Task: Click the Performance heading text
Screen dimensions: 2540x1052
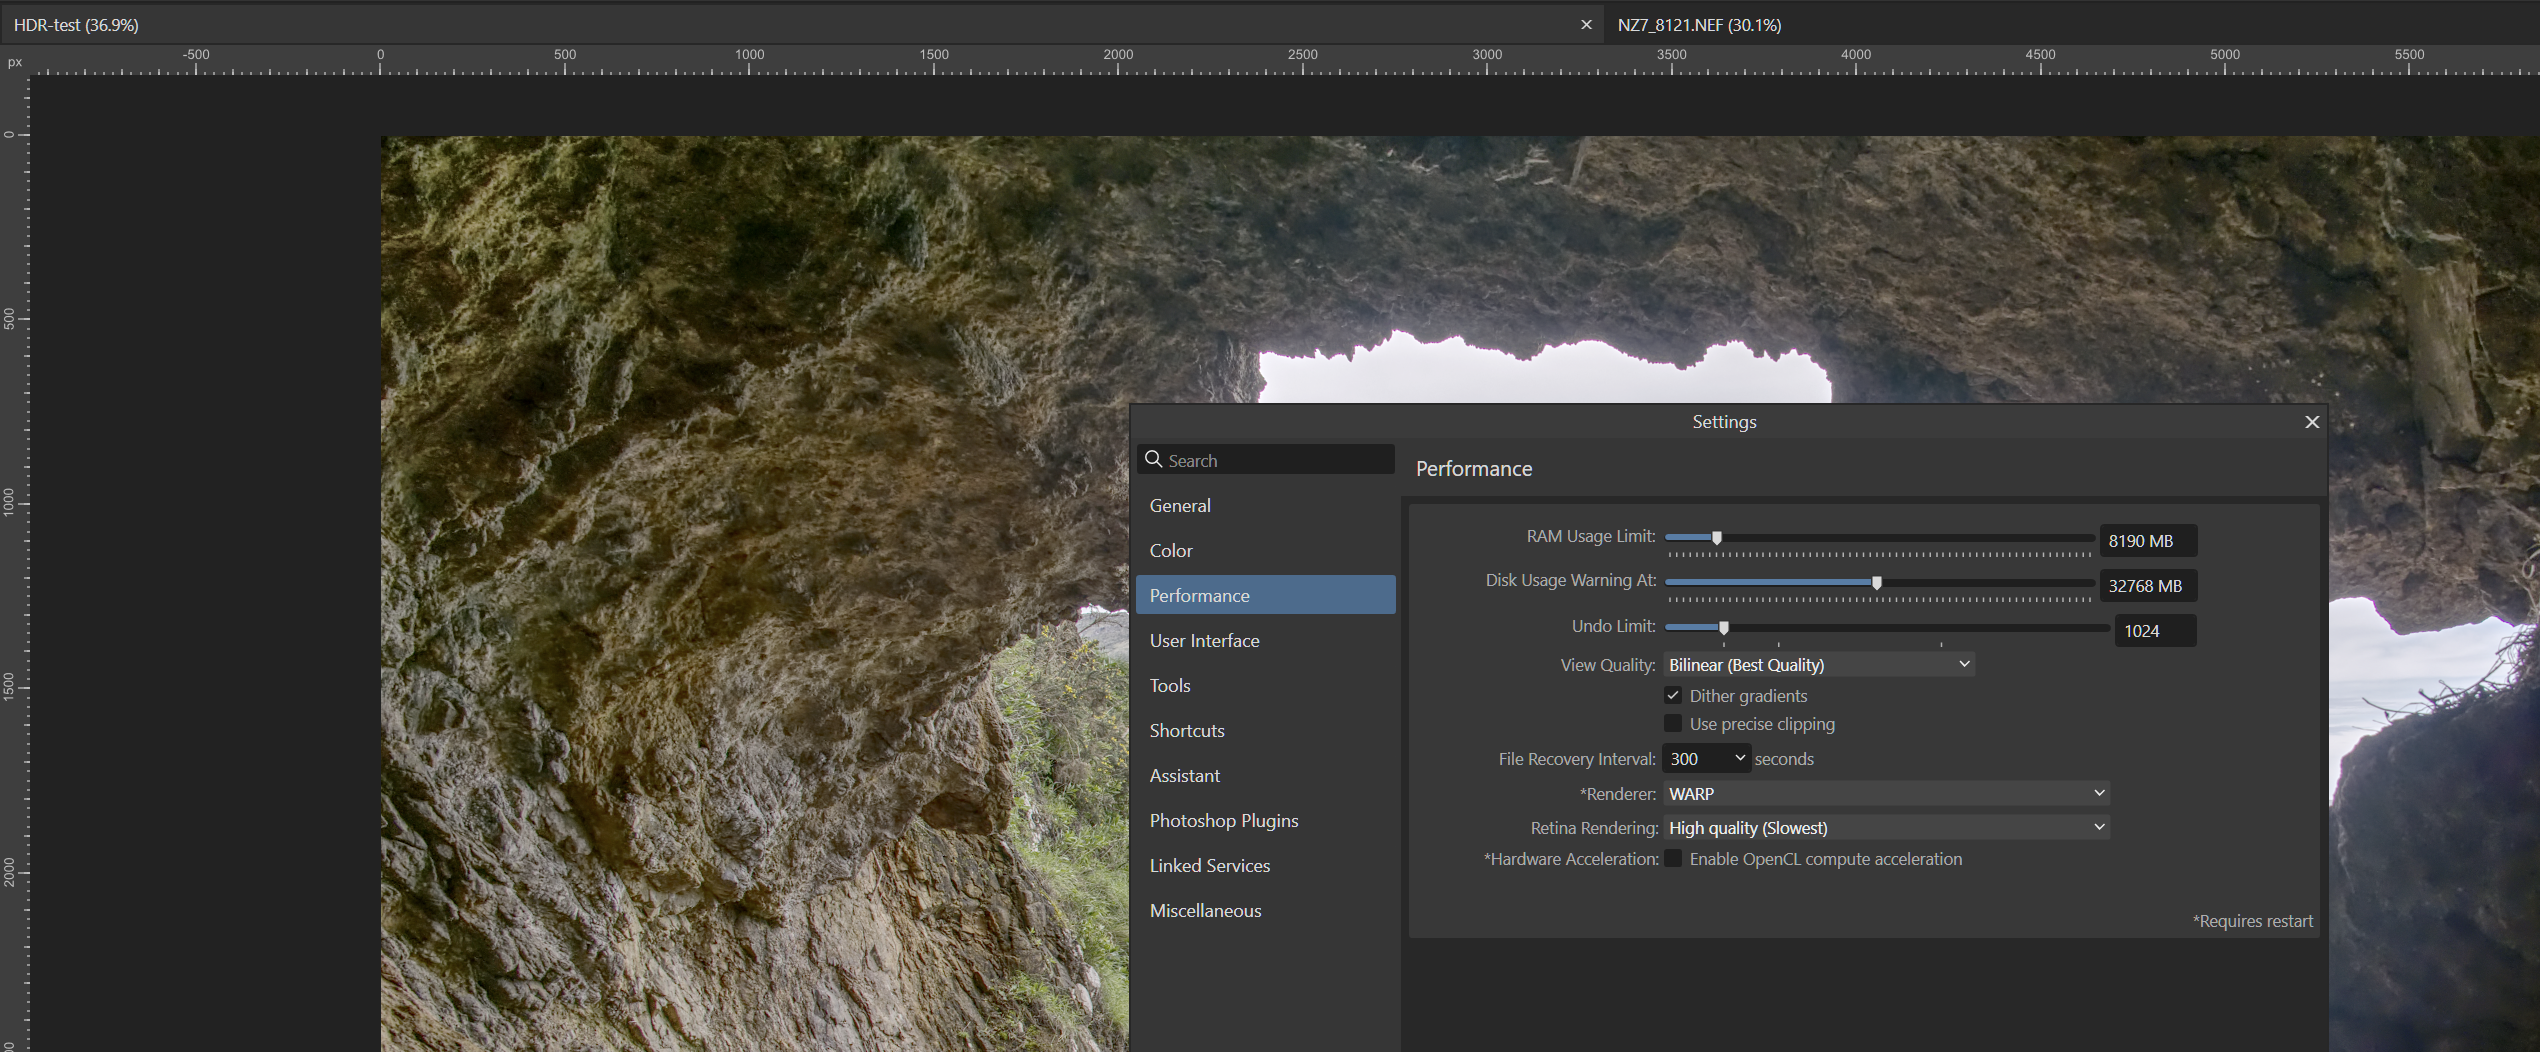Action: pos(1473,469)
